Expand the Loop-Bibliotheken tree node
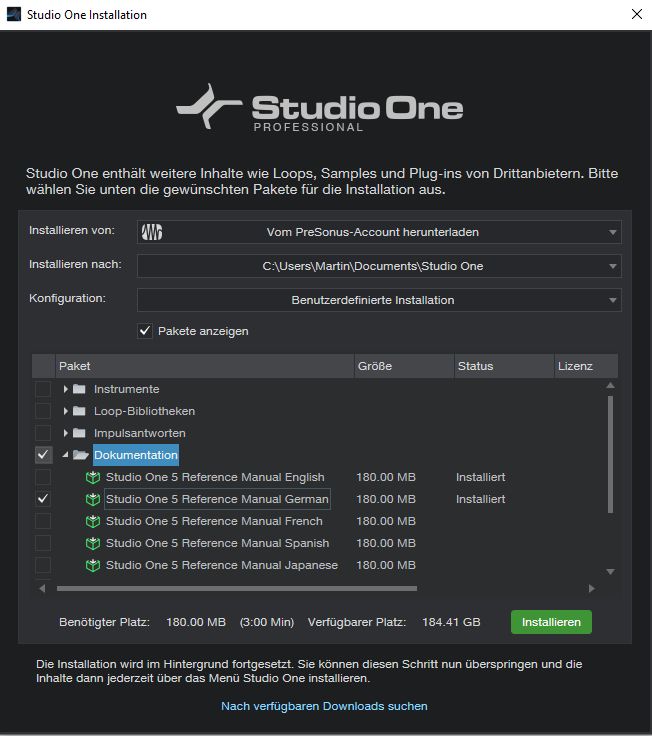The image size is (652, 736). pyautogui.click(x=65, y=411)
